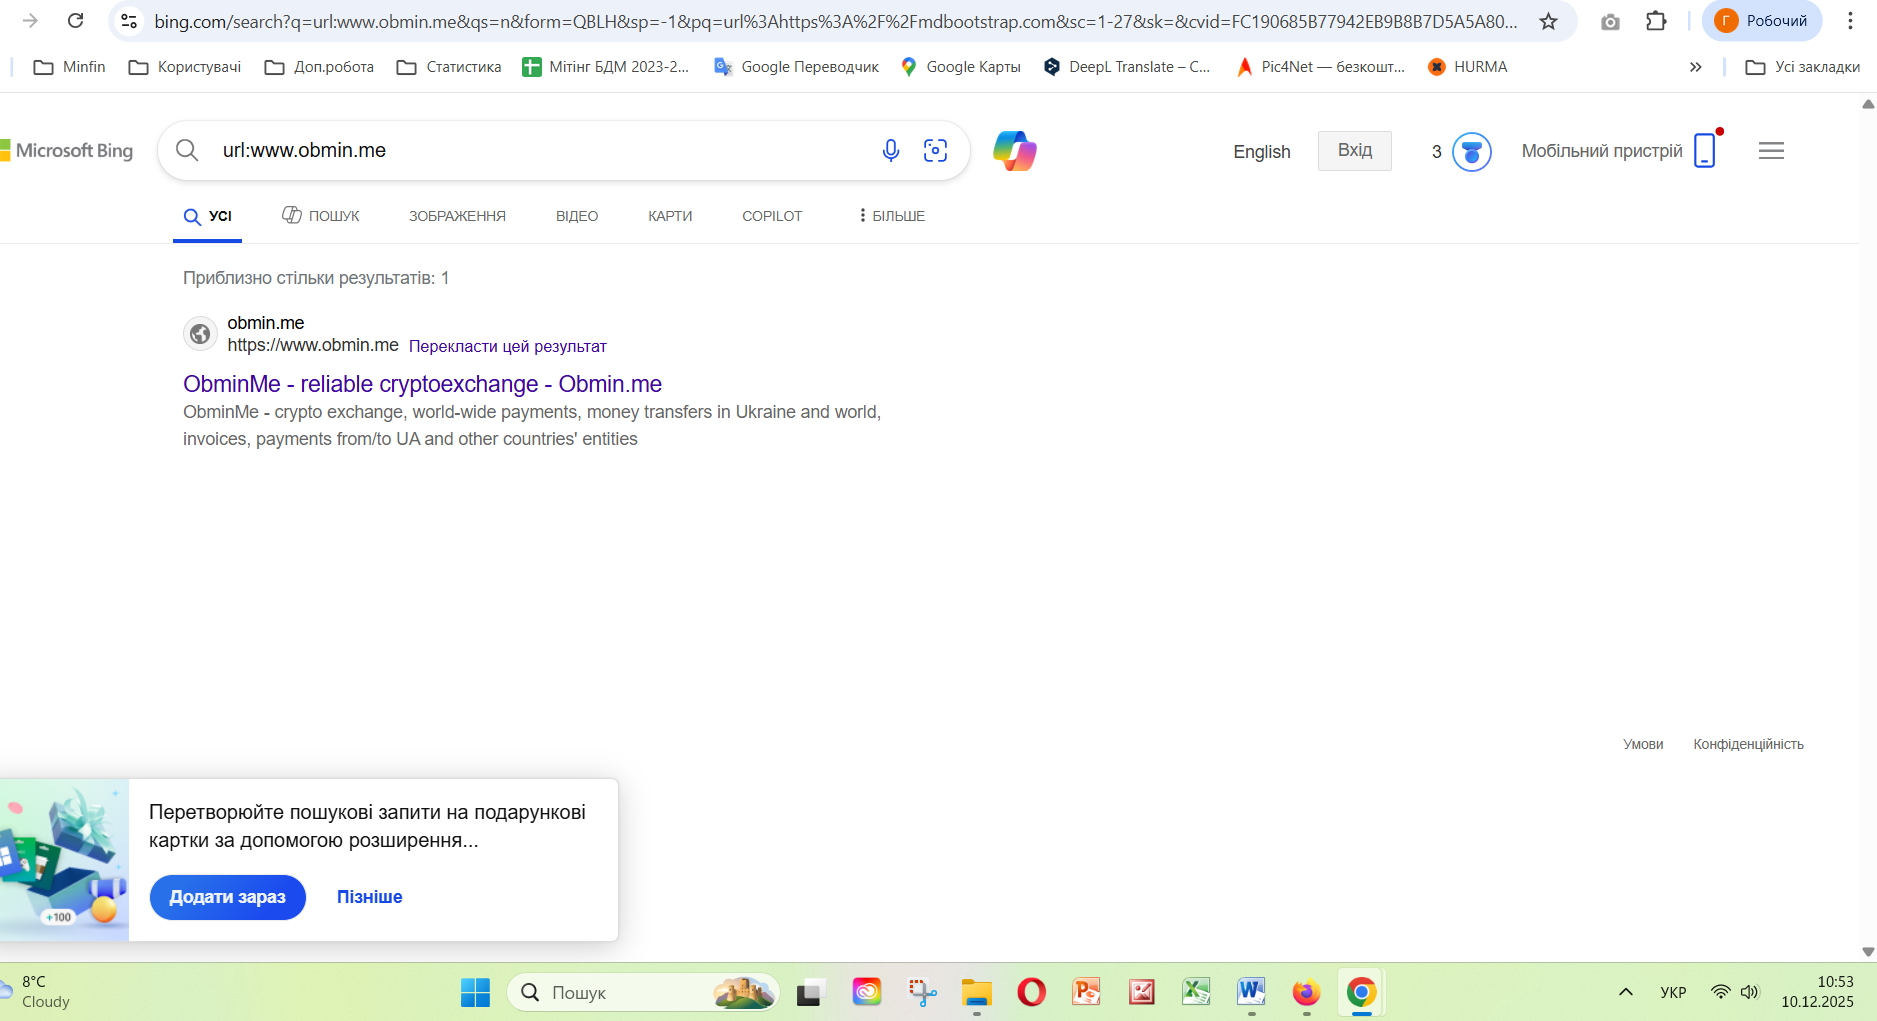
Task: Open File Explorer from the taskbar
Action: click(x=976, y=992)
